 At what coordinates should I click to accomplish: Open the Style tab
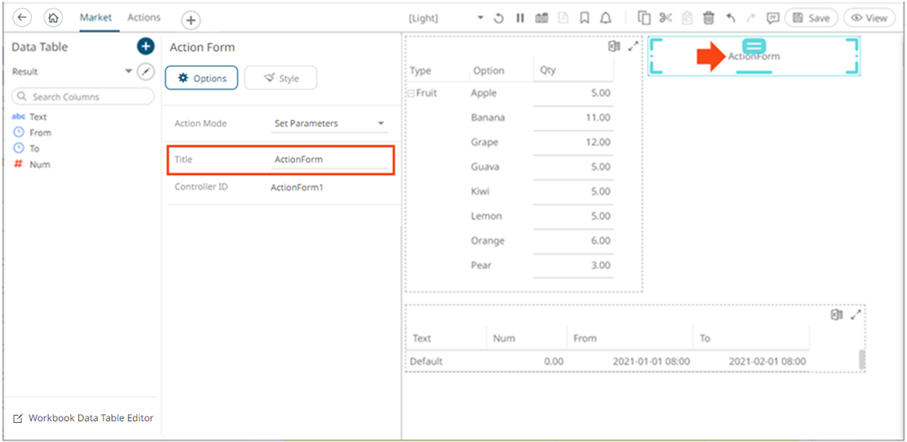[x=280, y=78]
